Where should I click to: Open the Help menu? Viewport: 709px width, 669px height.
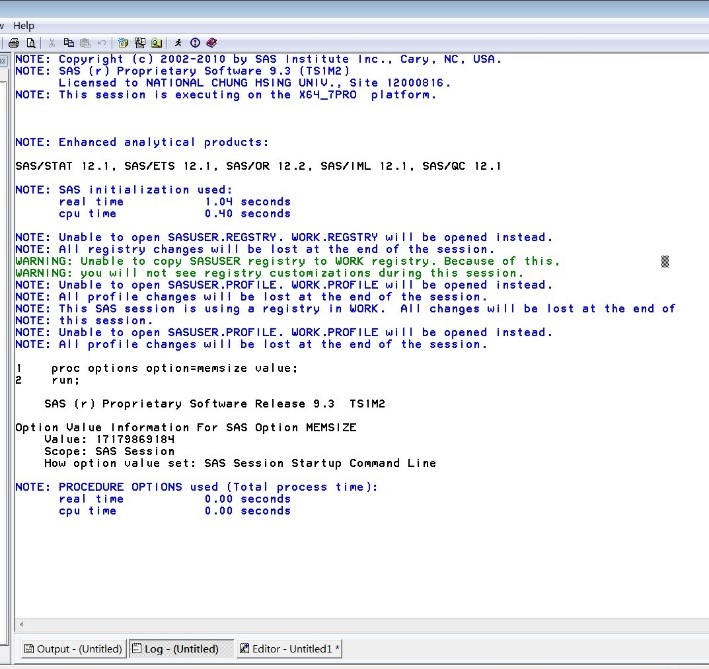point(24,25)
